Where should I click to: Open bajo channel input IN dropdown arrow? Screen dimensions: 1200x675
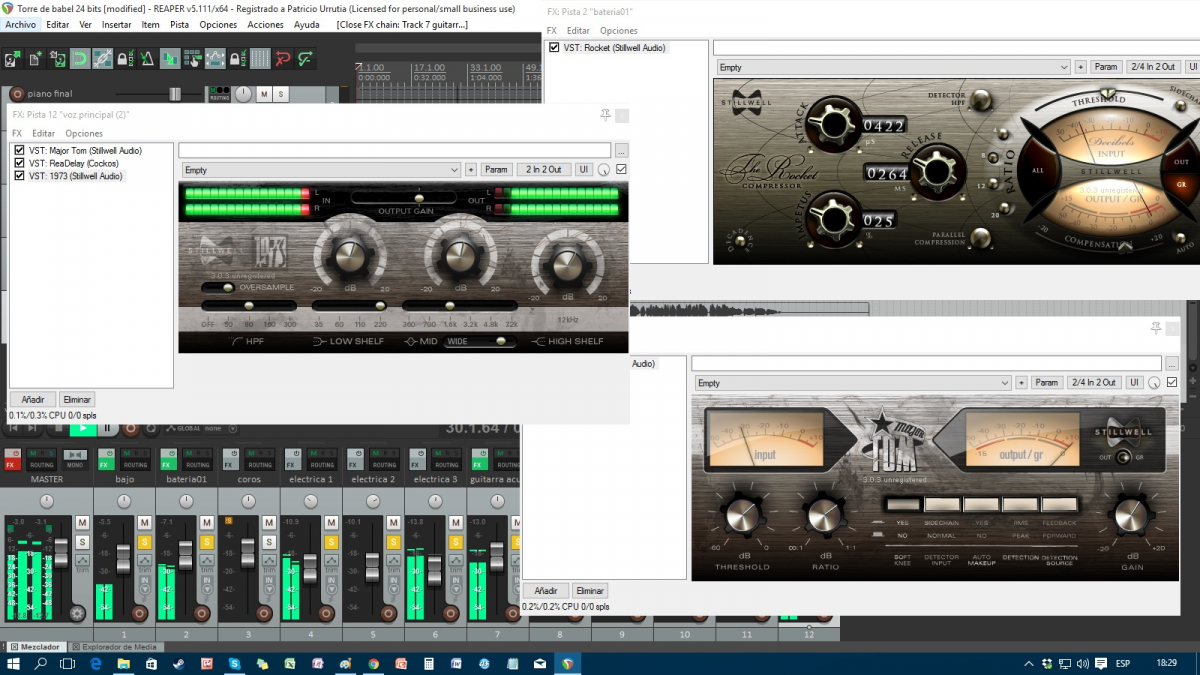[144, 591]
